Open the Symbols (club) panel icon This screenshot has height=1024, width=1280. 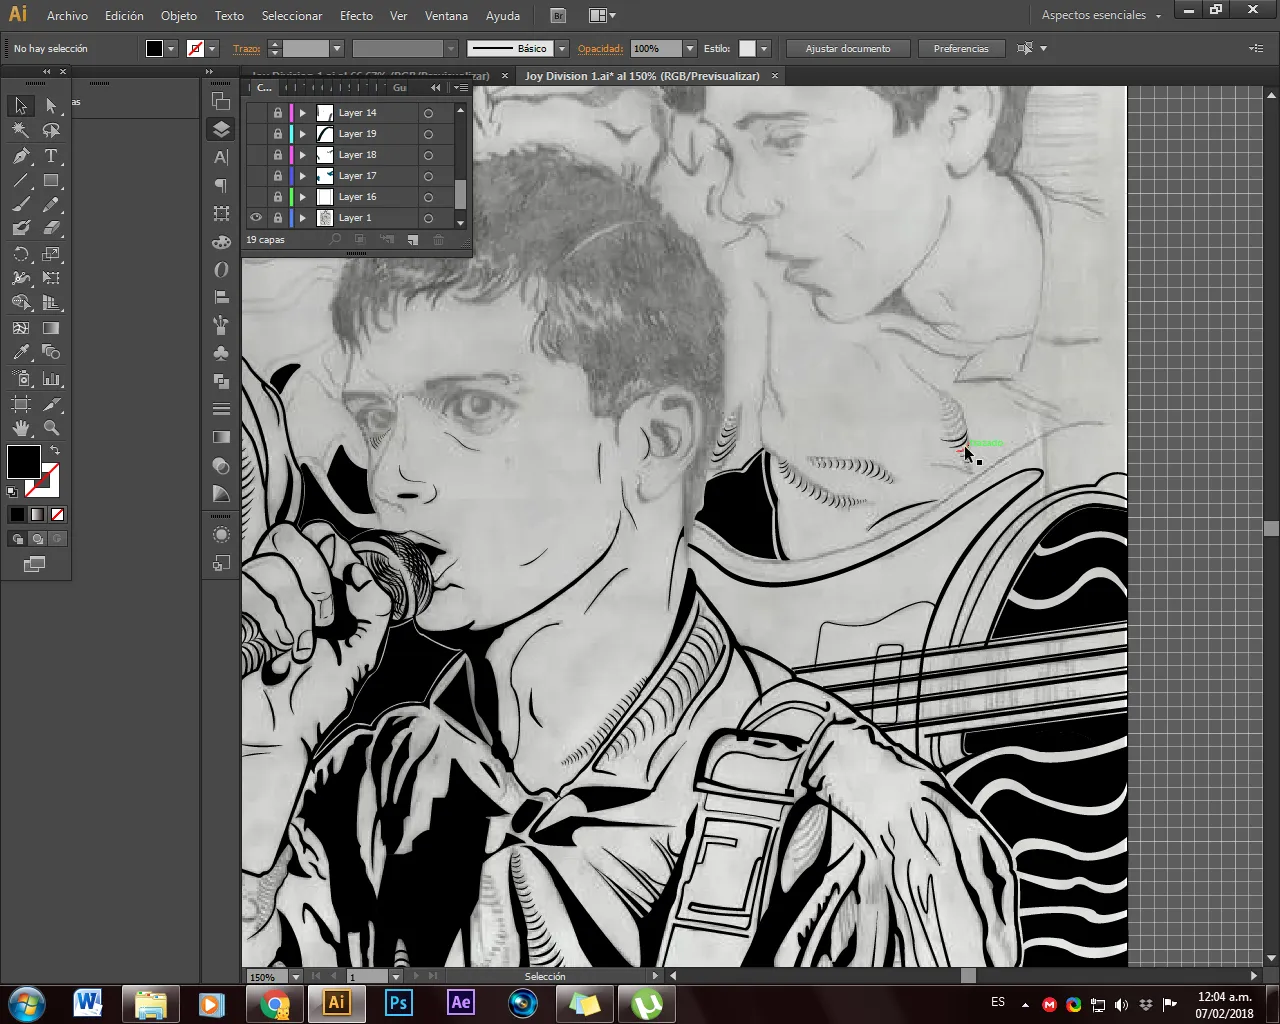point(221,353)
